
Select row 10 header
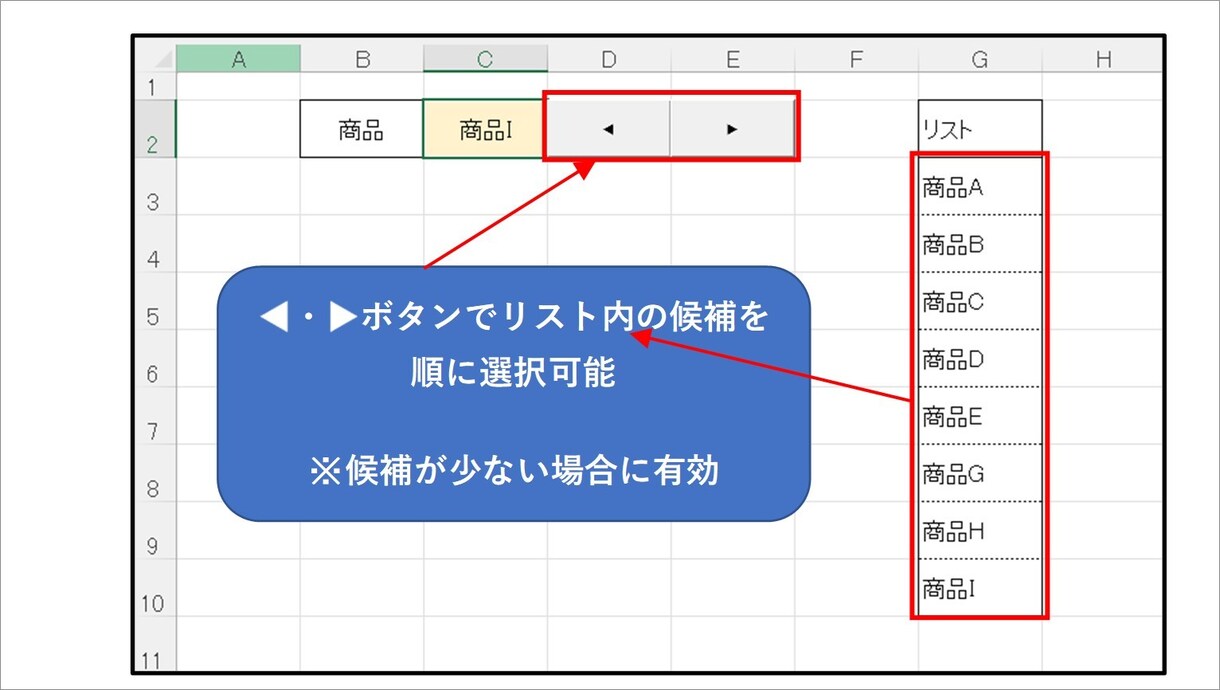(x=156, y=588)
